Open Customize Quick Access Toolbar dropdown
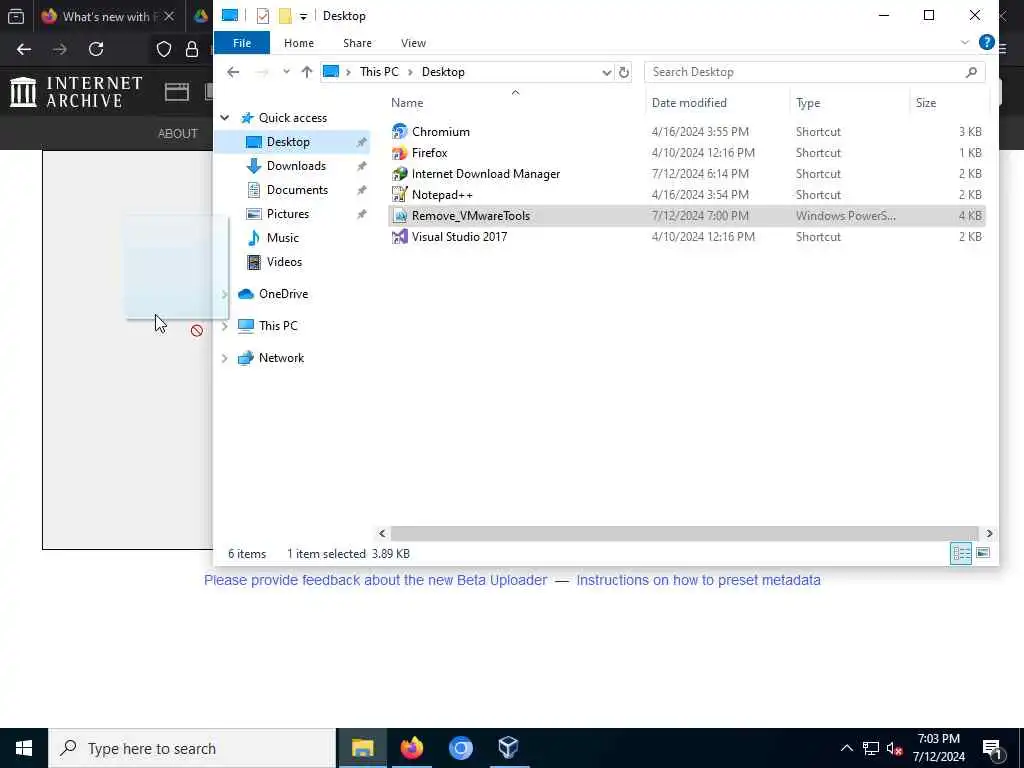Image resolution: width=1024 pixels, height=768 pixels. click(x=303, y=16)
